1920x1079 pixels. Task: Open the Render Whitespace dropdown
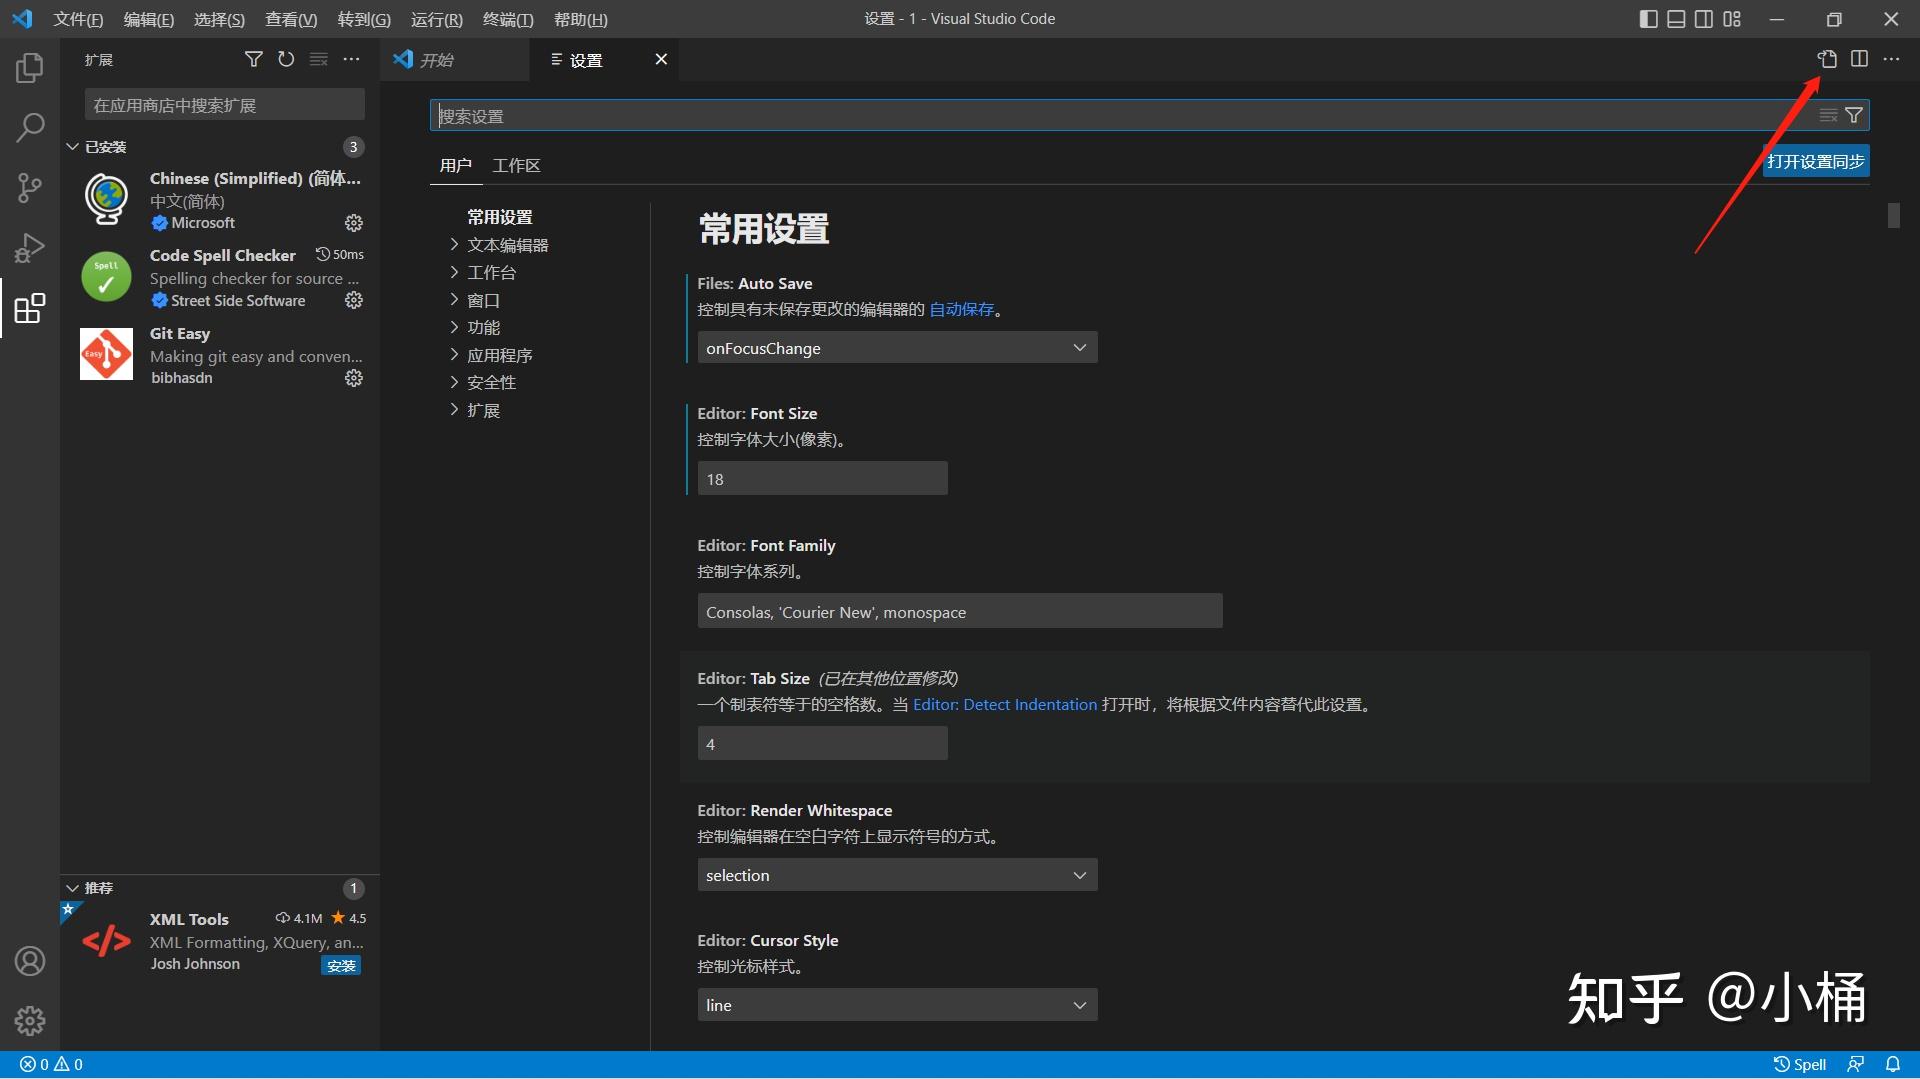896,874
